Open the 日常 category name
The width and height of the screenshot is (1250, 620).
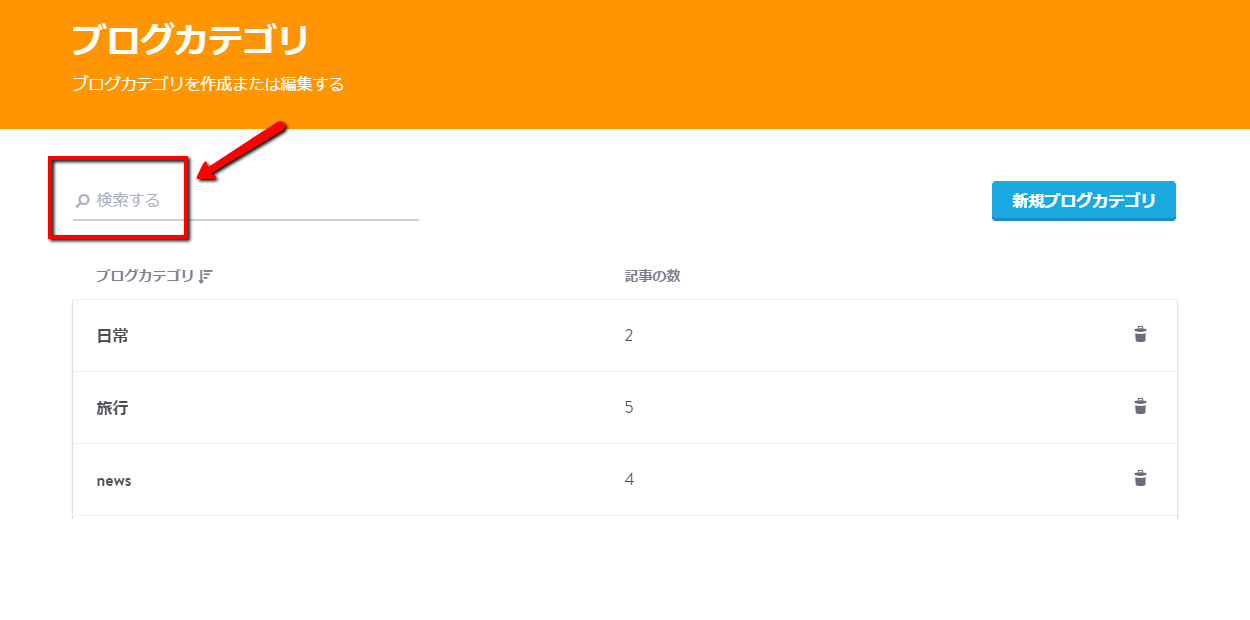112,336
